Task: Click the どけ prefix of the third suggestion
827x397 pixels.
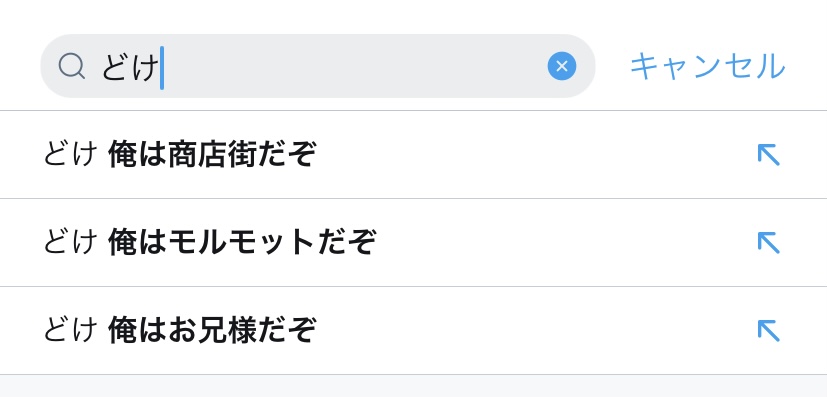Action: coord(70,331)
